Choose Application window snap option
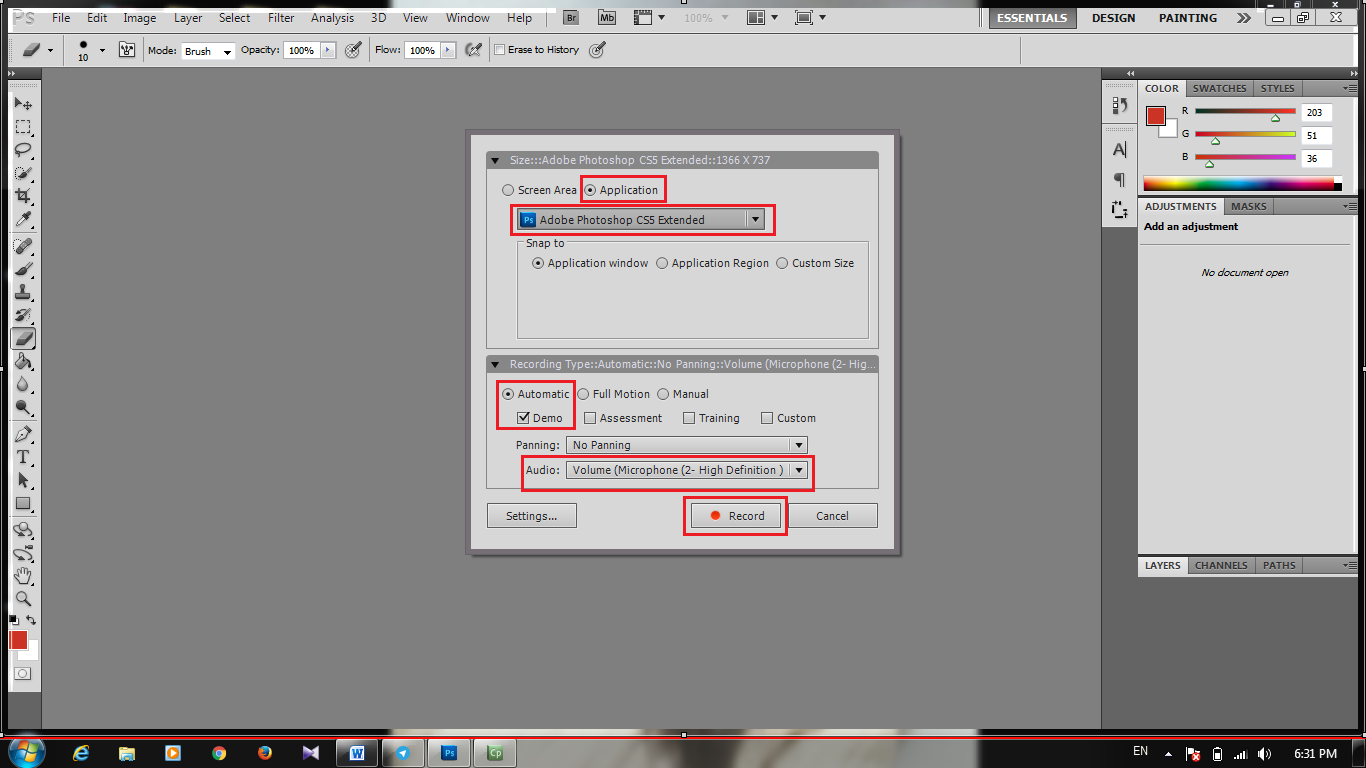 538,263
